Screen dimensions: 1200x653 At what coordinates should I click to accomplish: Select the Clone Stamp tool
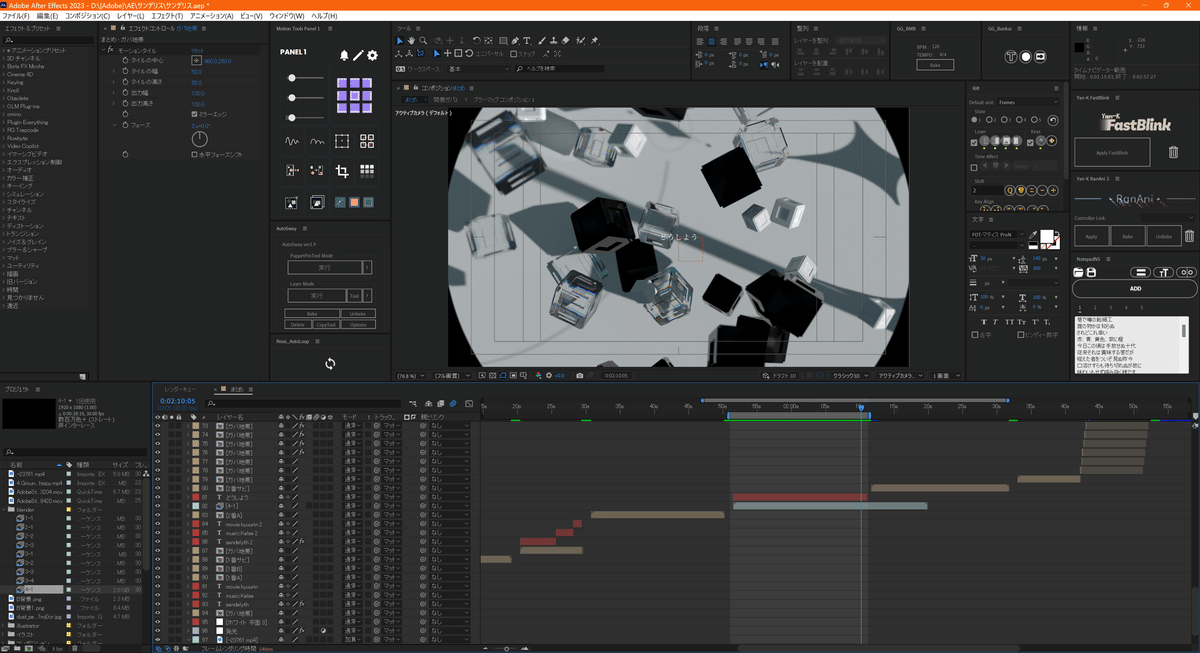(554, 41)
